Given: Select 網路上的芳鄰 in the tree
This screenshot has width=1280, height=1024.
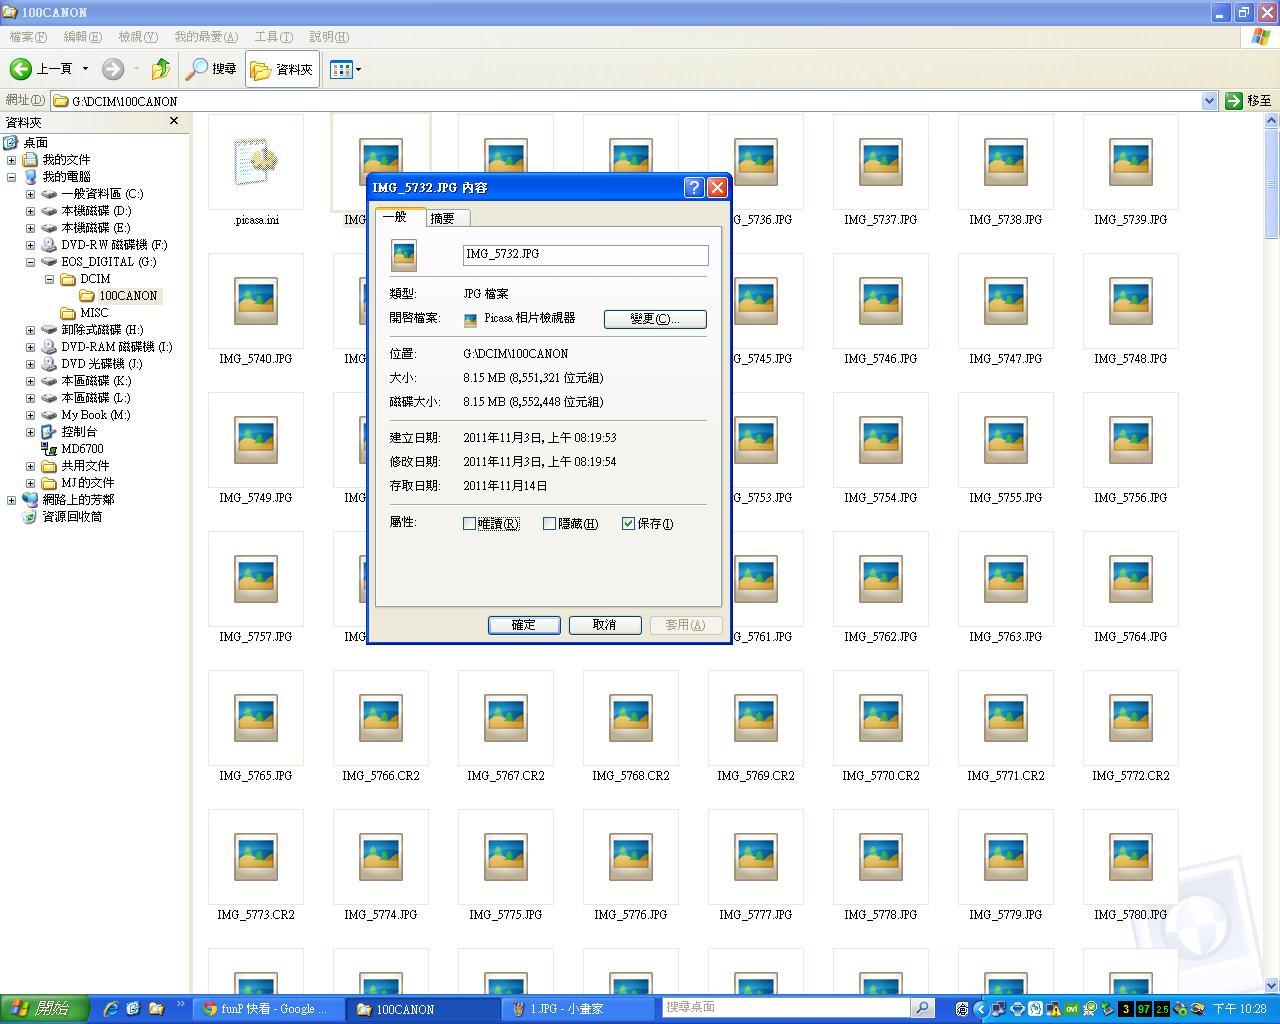Looking at the screenshot, I should tap(78, 500).
